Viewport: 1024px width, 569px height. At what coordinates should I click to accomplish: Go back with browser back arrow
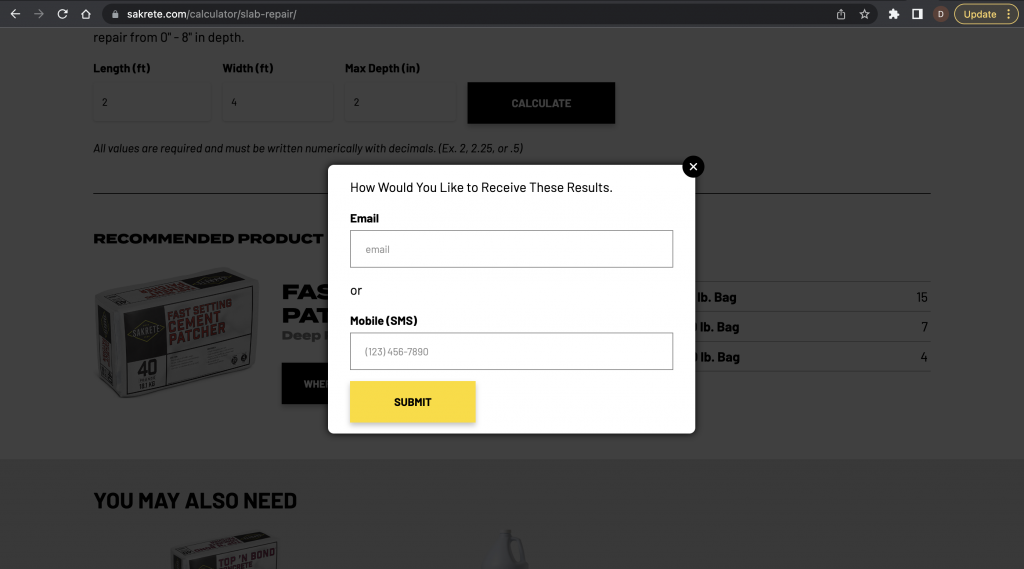click(x=15, y=14)
